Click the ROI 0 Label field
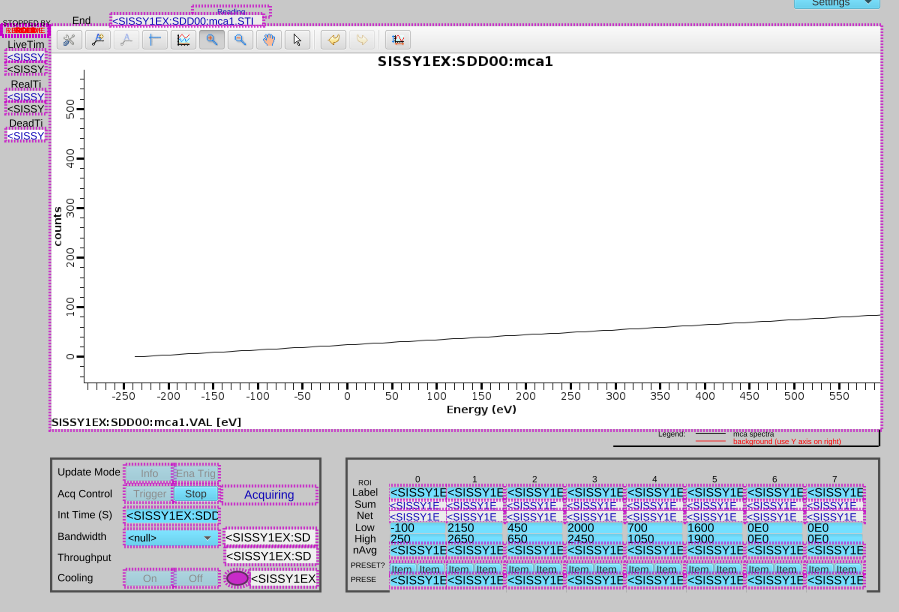Screen dimensions: 899x612 (417, 493)
